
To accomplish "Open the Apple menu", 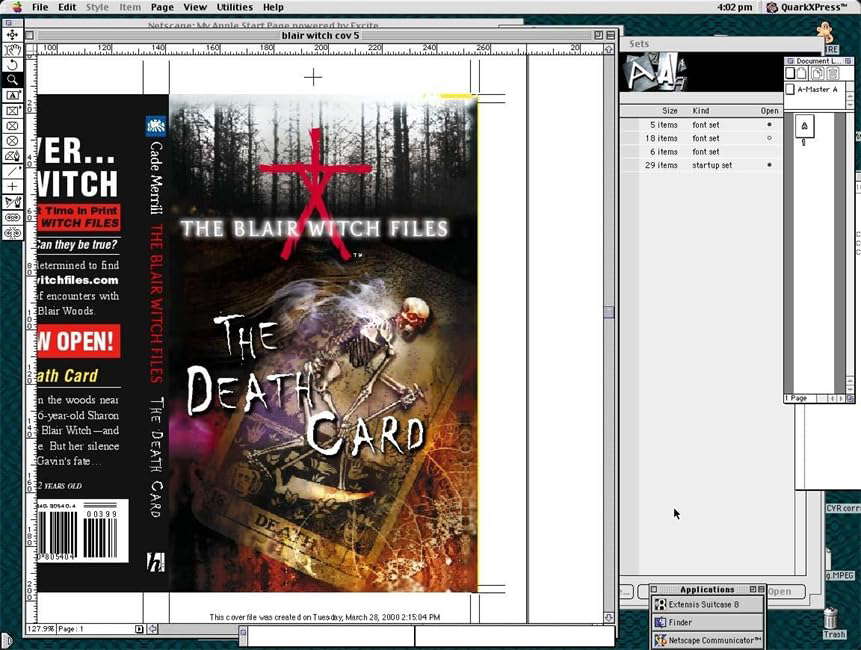I will 16,7.
